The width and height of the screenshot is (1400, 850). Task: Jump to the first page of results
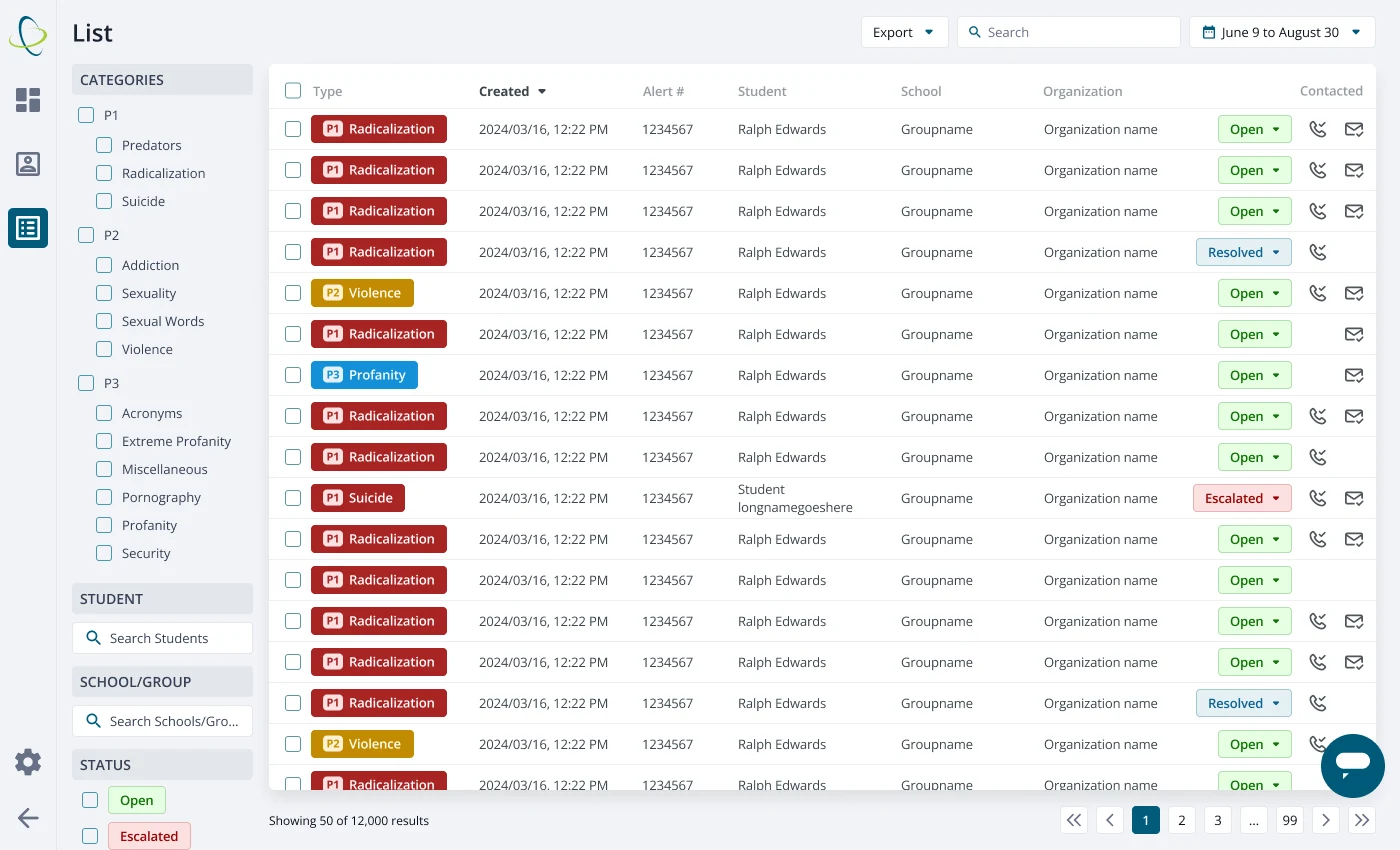pos(1074,820)
